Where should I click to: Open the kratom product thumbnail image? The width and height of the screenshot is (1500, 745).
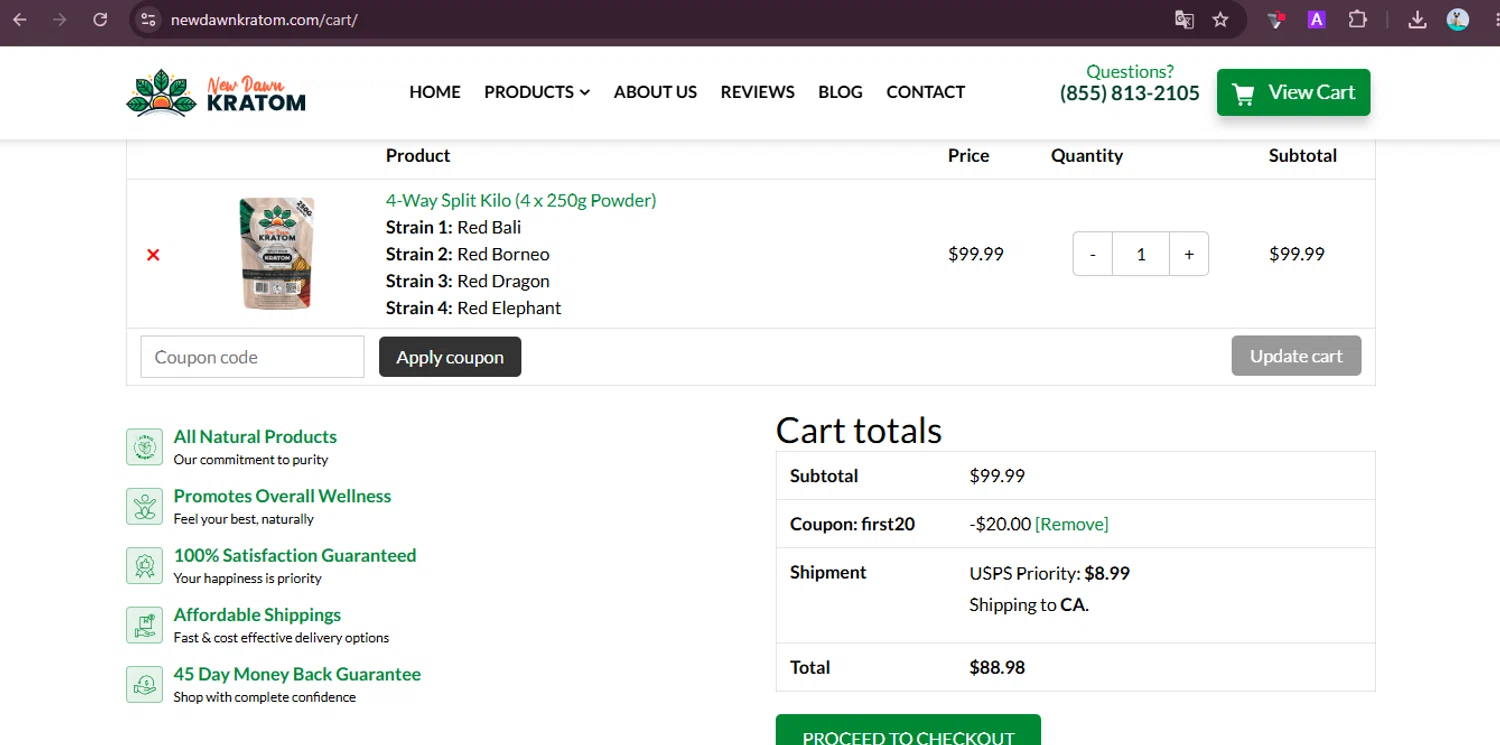pyautogui.click(x=277, y=253)
